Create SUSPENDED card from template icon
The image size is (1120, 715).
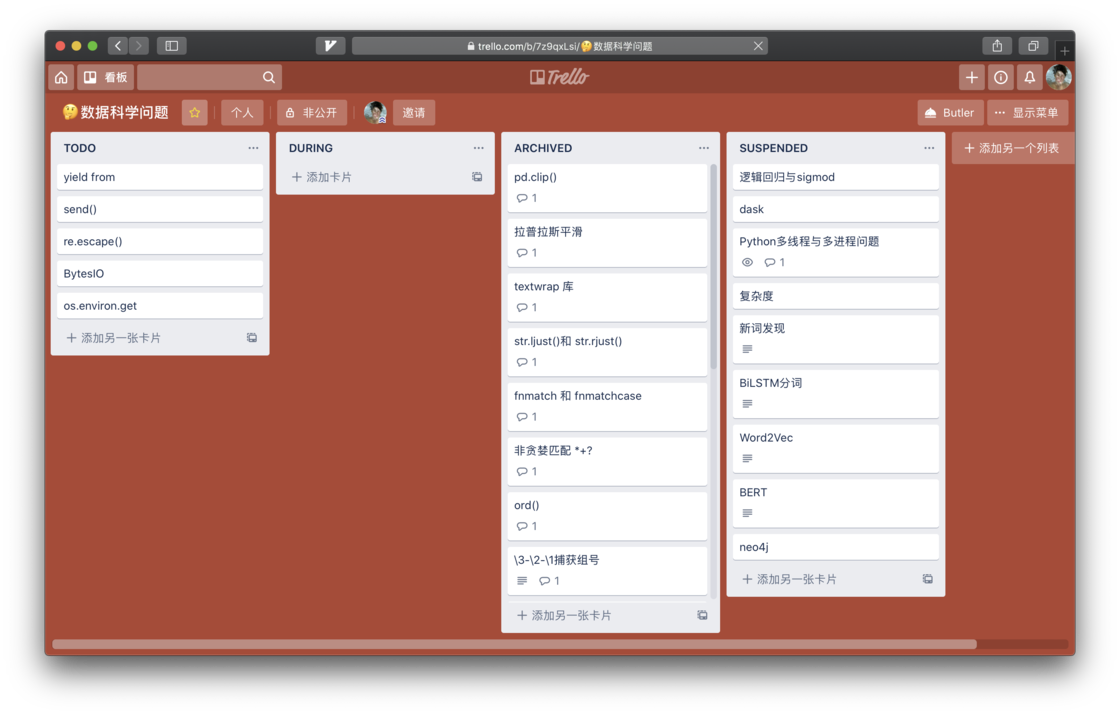point(927,579)
